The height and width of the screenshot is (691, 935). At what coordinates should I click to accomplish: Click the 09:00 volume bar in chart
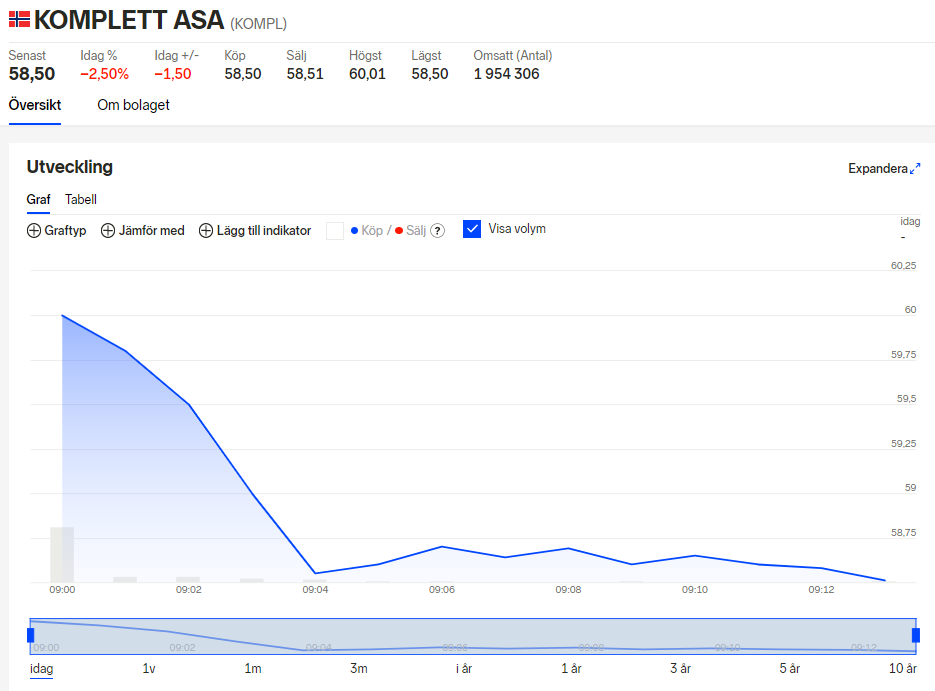pyautogui.click(x=62, y=554)
